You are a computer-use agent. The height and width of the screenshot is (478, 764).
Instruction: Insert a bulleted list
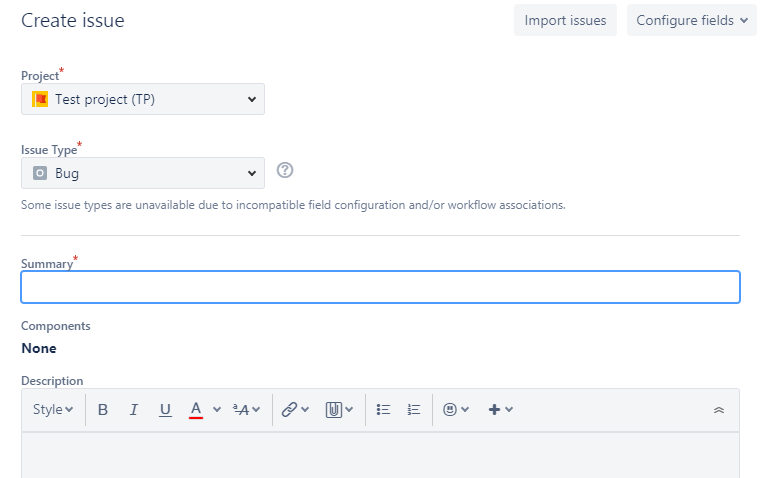point(383,410)
